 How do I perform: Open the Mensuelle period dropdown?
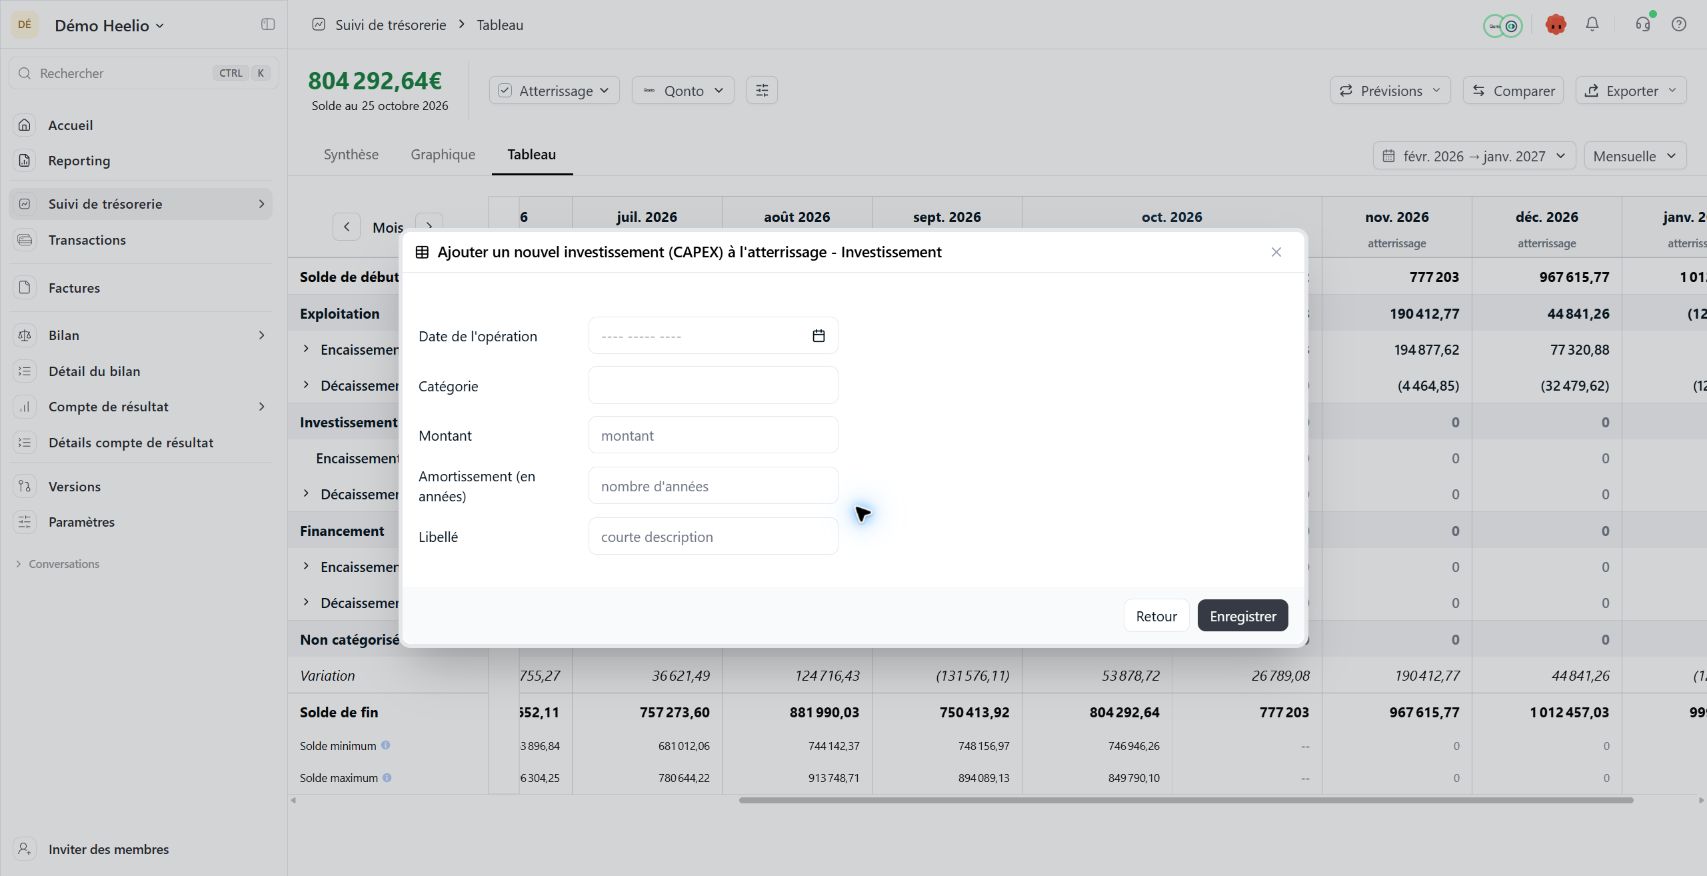click(1635, 156)
